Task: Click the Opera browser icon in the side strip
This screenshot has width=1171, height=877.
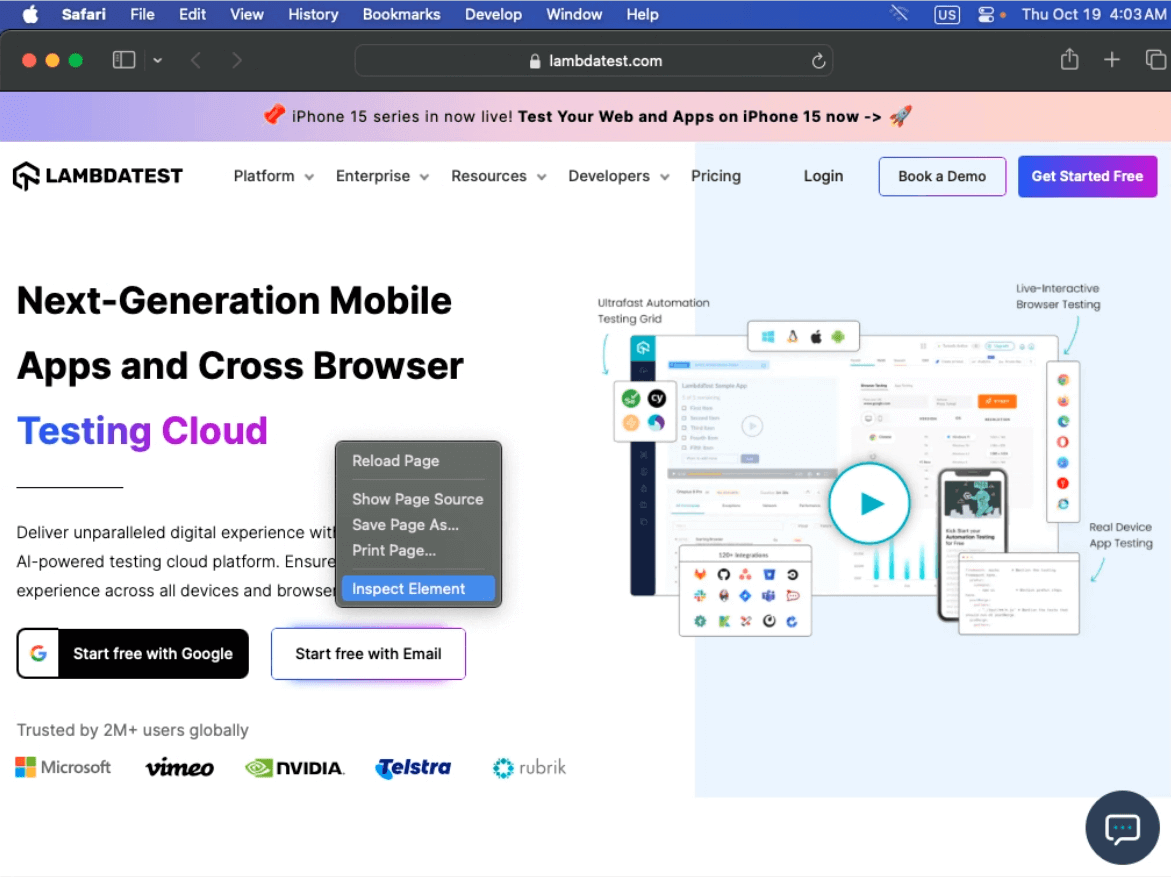Action: [1063, 442]
